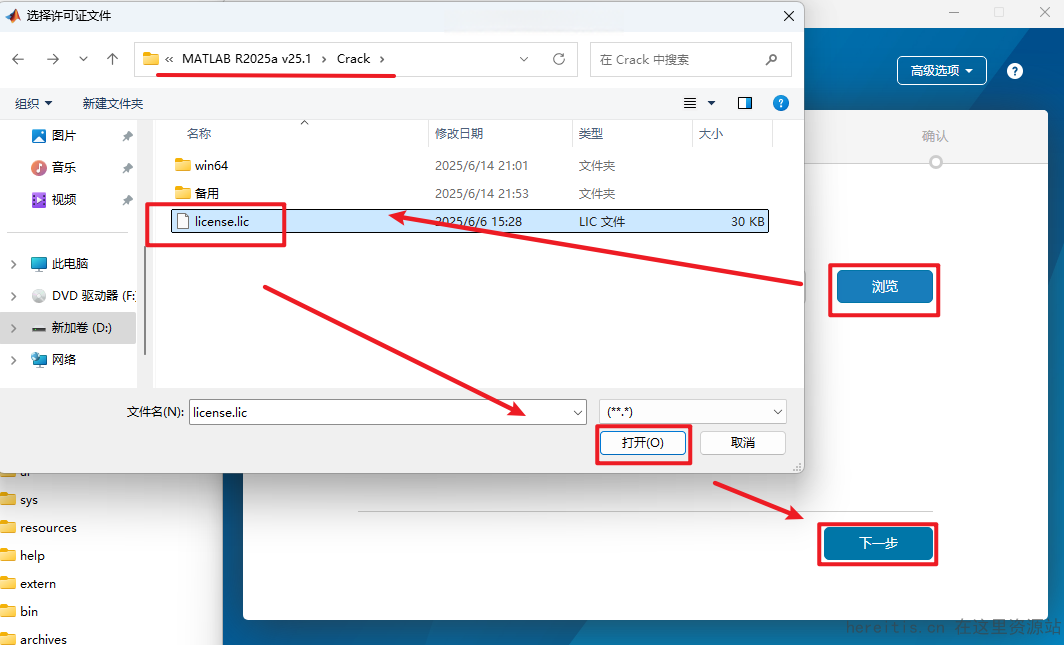The height and width of the screenshot is (645, 1064).
Task: Toggle the preview pane icon
Action: click(x=744, y=103)
